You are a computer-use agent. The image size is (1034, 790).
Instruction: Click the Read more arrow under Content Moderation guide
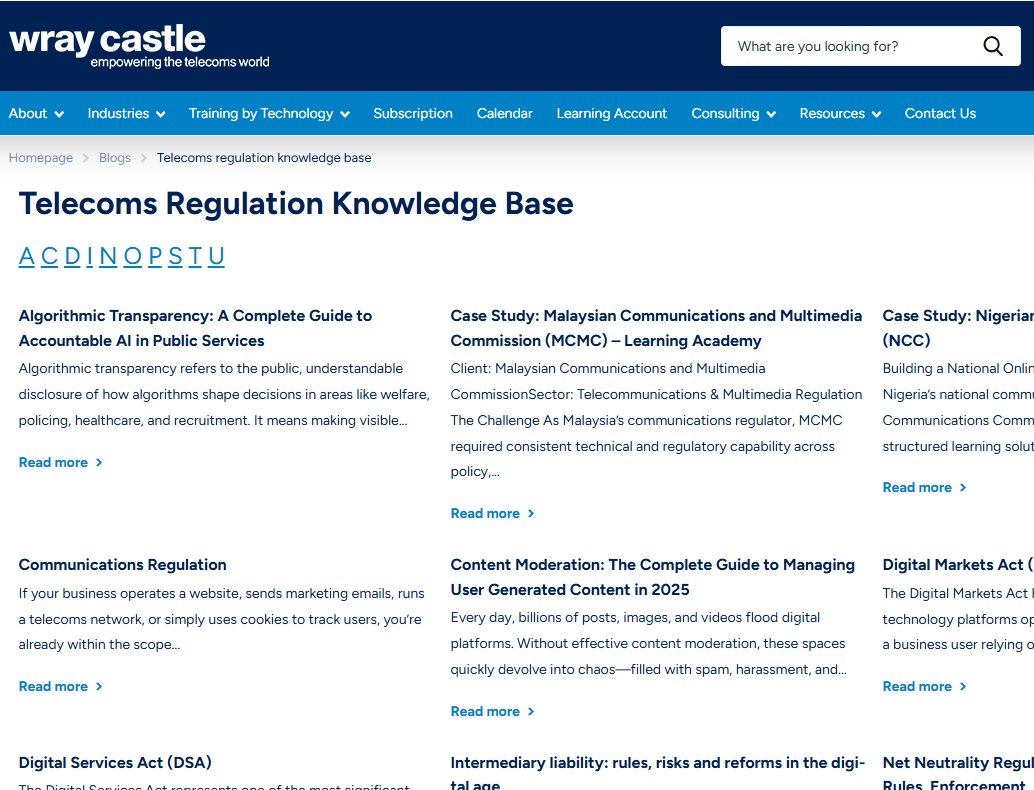point(530,711)
